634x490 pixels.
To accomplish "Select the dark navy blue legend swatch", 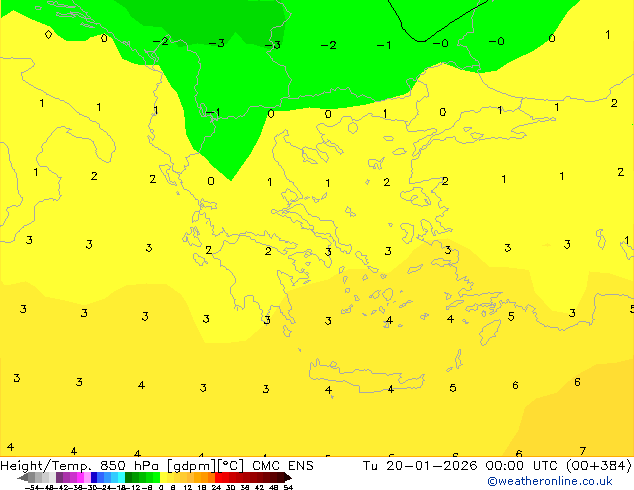I will [x=94, y=477].
